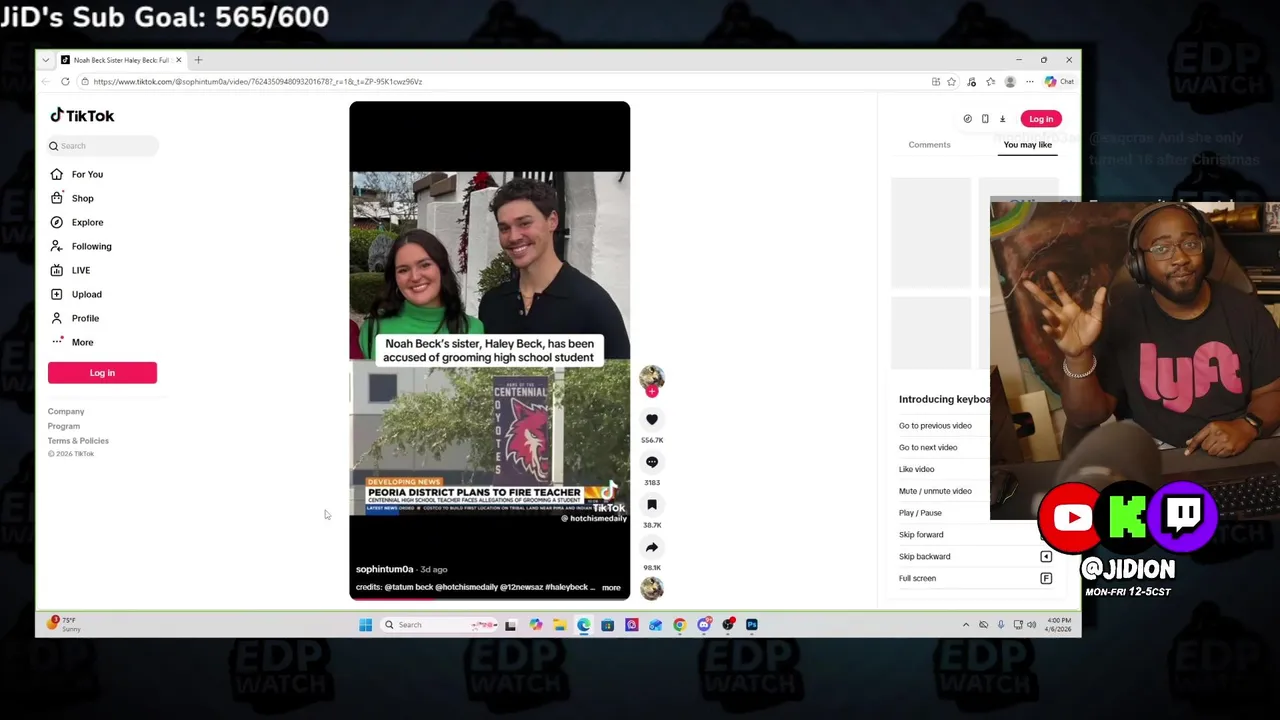1280x720 pixels.
Task: Play or pause the TikTok video
Action: (489, 350)
